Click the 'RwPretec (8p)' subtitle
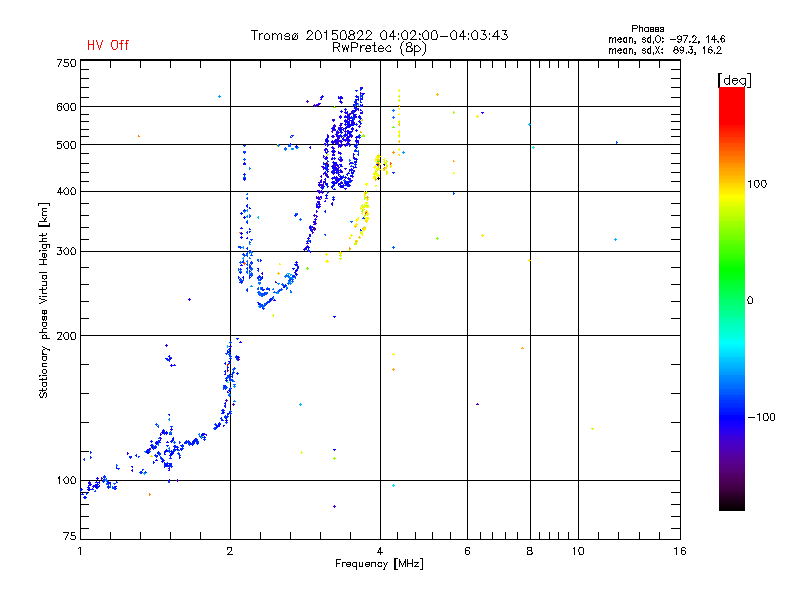 coord(379,48)
